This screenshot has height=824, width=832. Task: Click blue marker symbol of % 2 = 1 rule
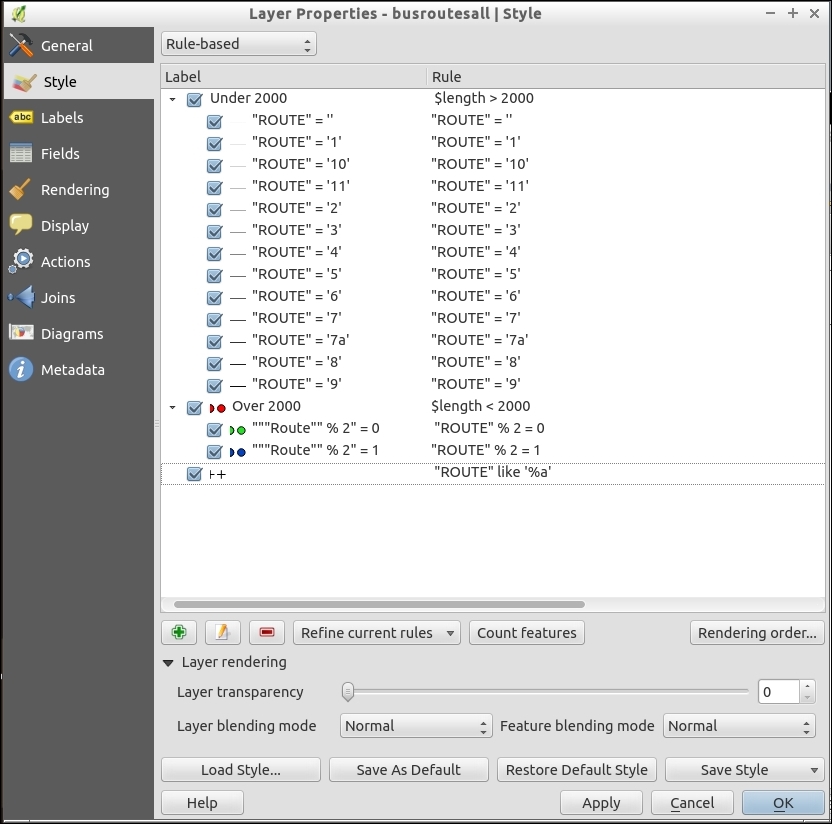(x=237, y=452)
